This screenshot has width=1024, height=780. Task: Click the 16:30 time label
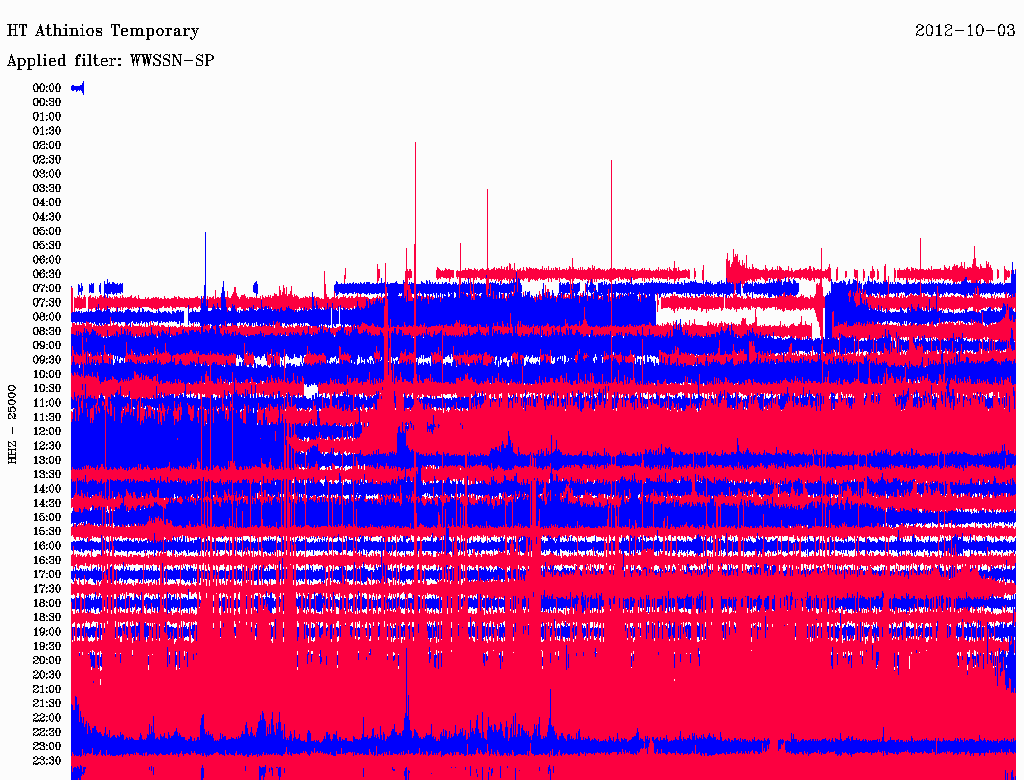[47, 560]
